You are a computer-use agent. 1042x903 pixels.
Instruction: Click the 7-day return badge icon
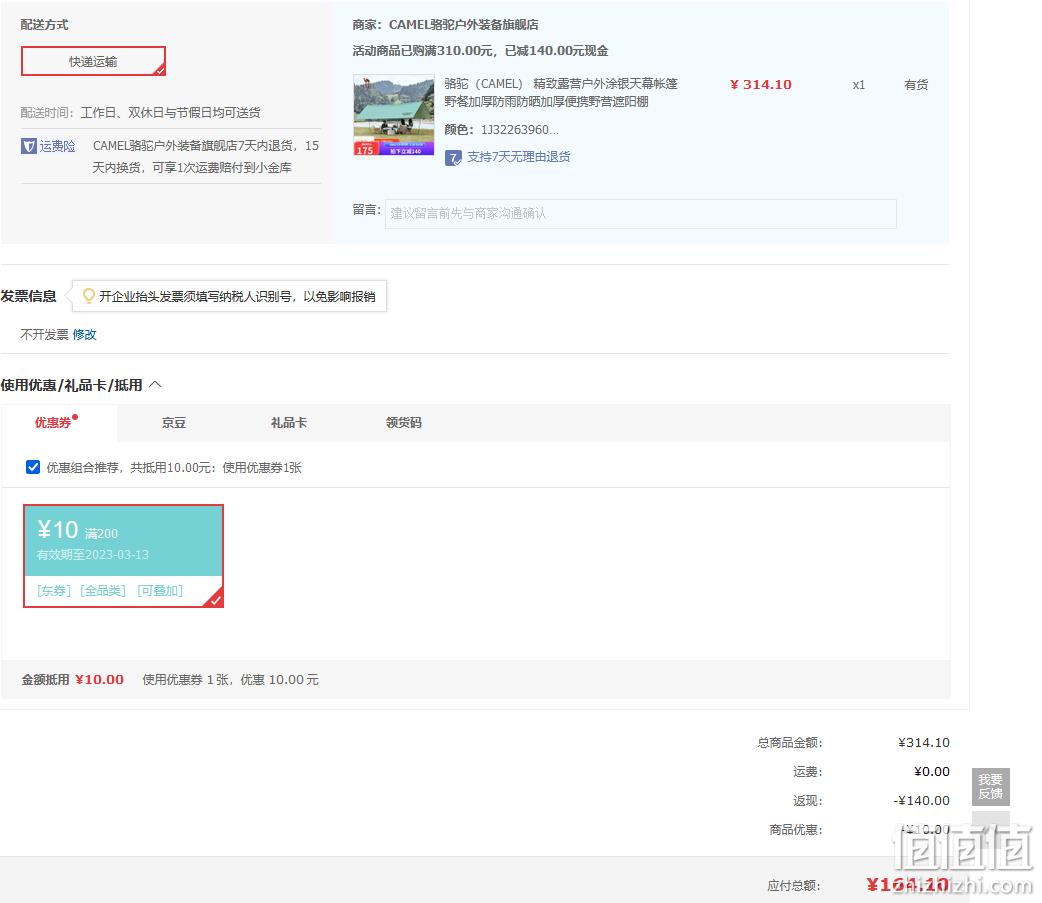(453, 157)
